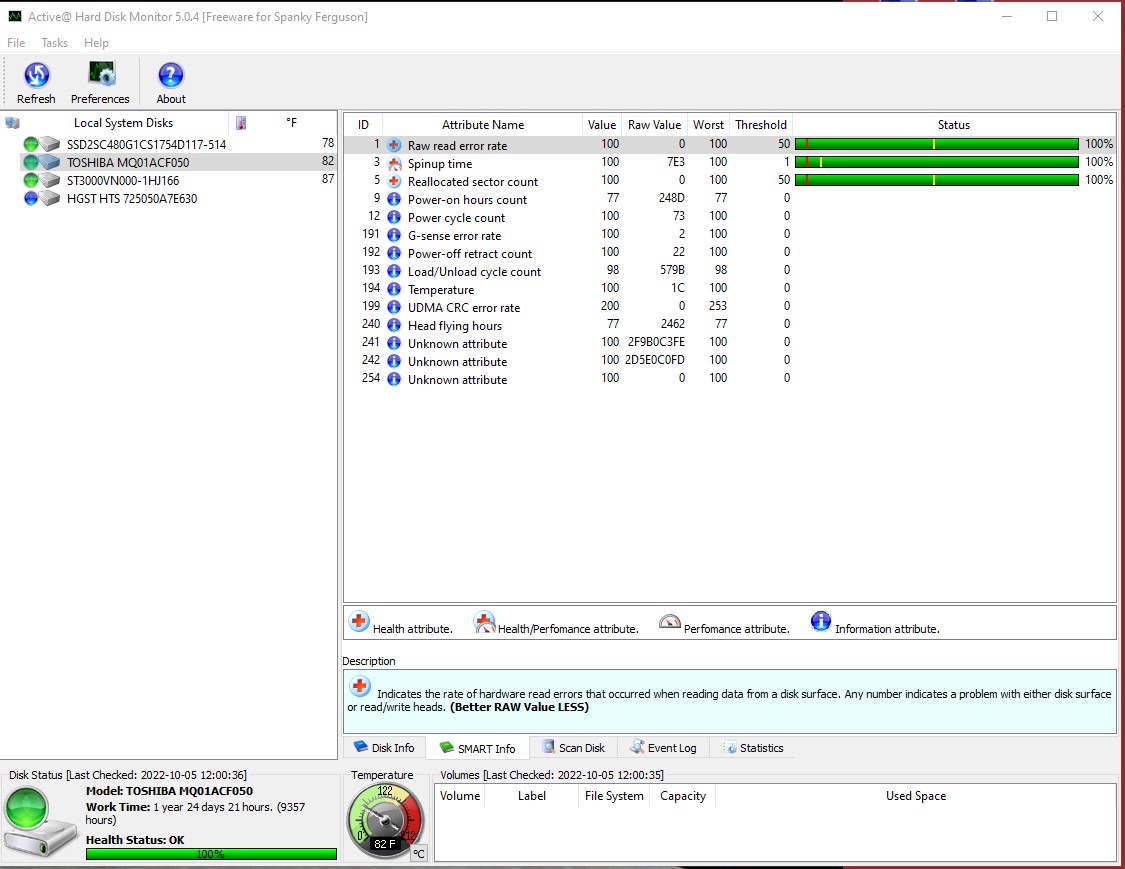The image size is (1125, 869).
Task: Click the Temperature attribute info icon
Action: tap(394, 290)
